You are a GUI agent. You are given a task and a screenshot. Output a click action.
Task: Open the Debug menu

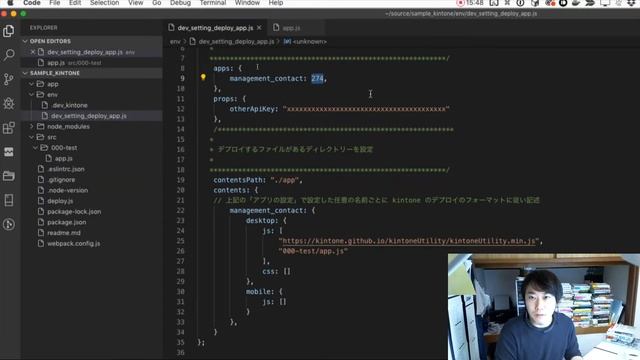pyautogui.click(x=180, y=3)
